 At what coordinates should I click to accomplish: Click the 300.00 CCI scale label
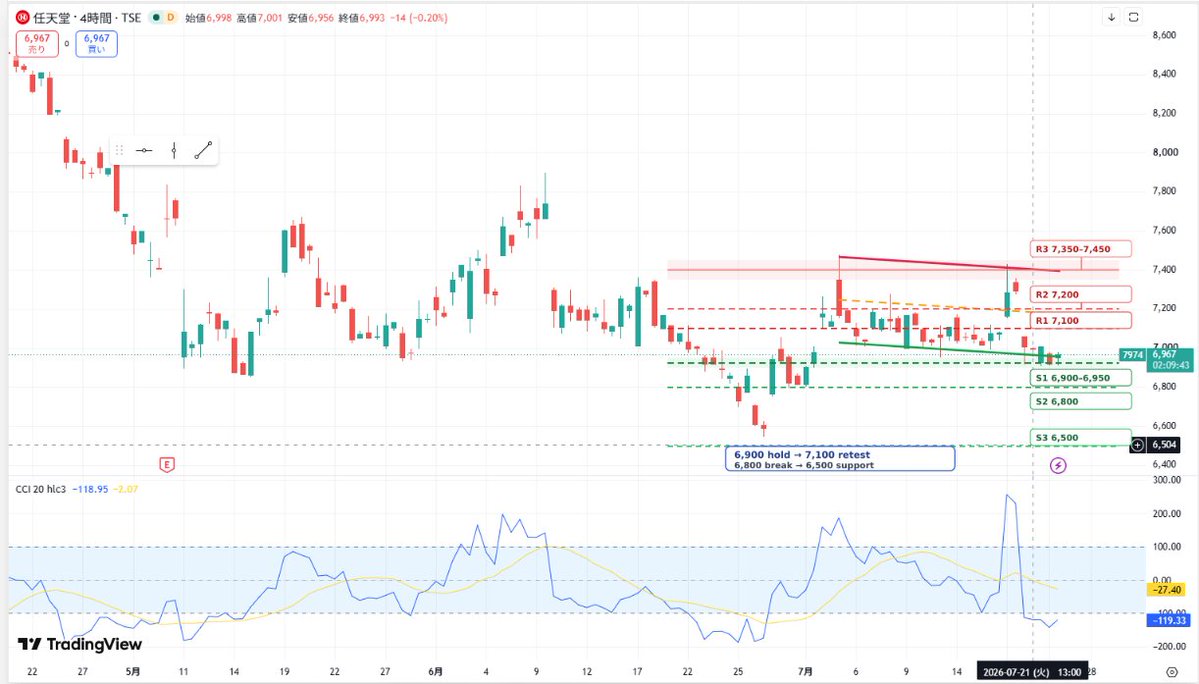tap(1167, 480)
